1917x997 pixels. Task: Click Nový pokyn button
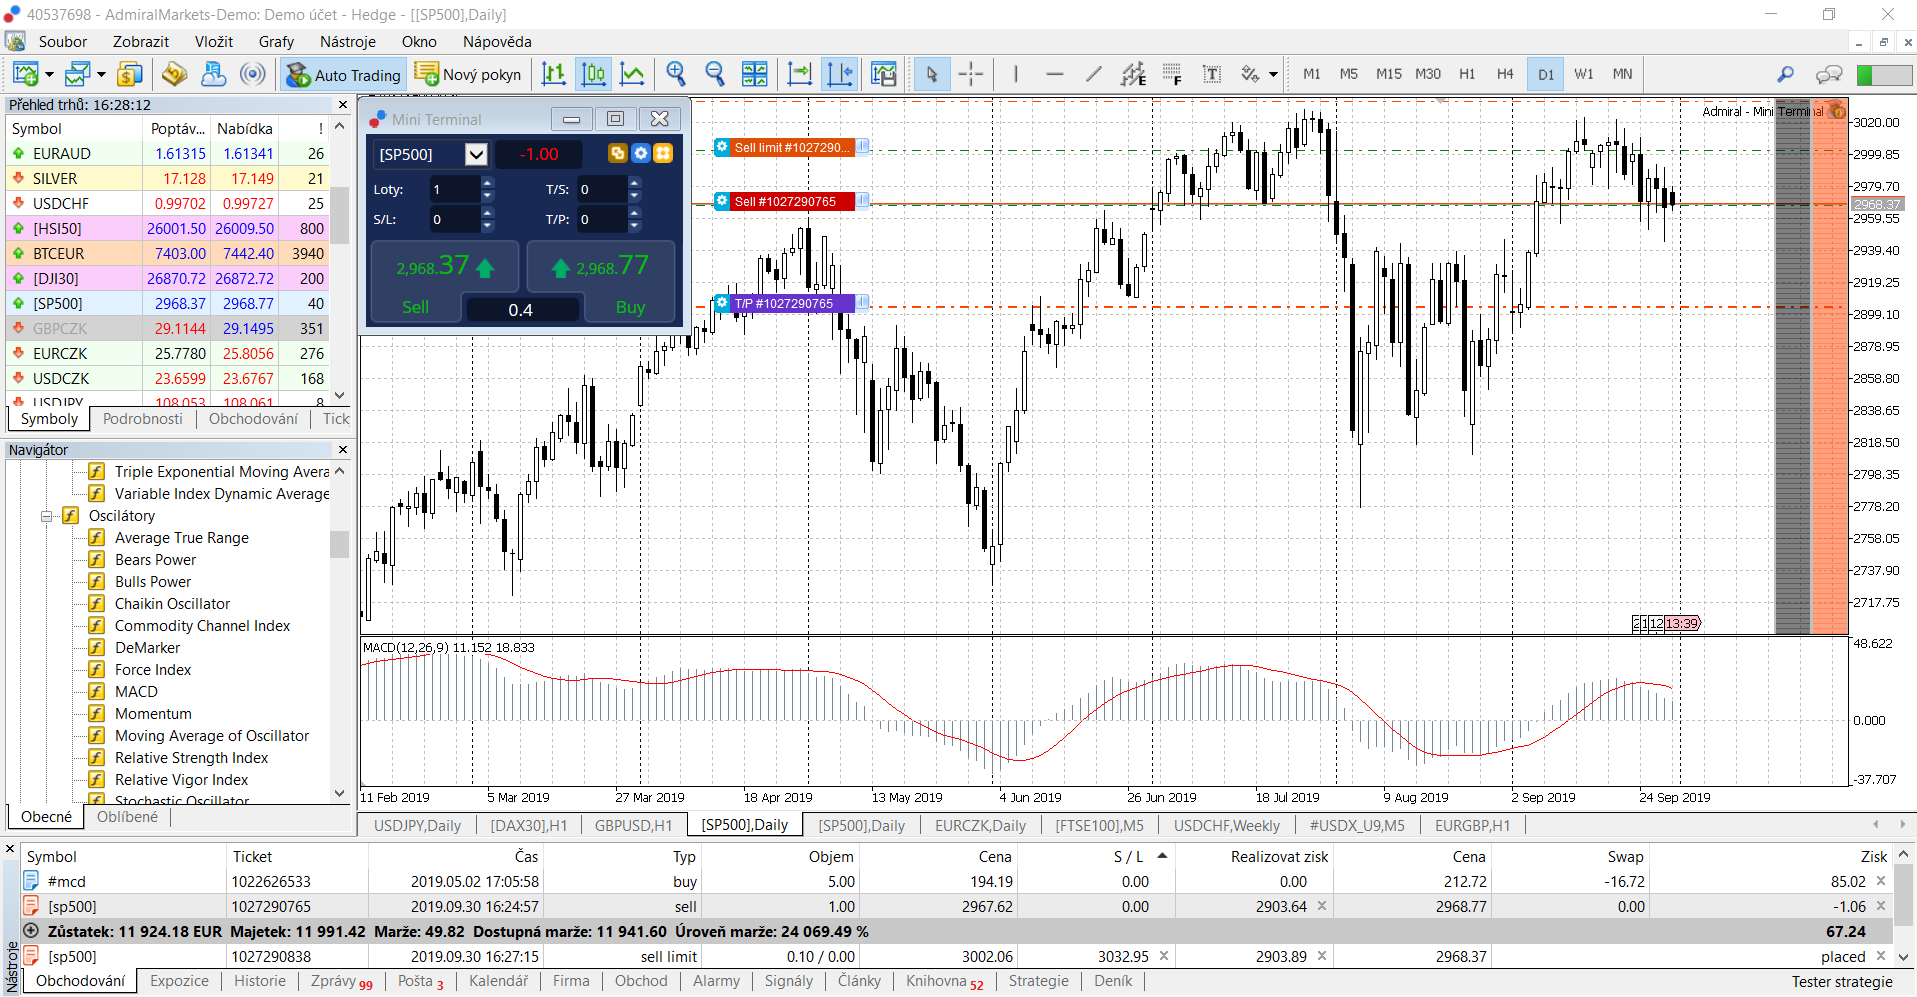(x=468, y=74)
